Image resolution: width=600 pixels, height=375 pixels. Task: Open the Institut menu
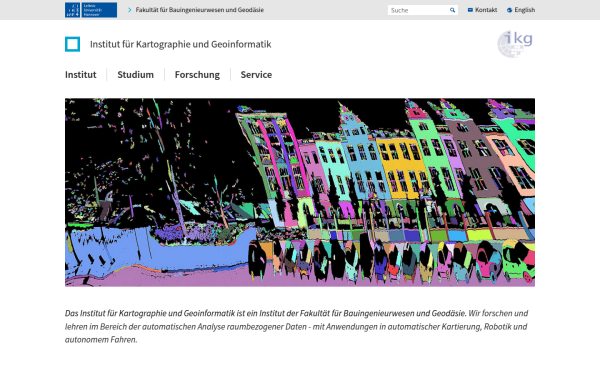pyautogui.click(x=80, y=75)
